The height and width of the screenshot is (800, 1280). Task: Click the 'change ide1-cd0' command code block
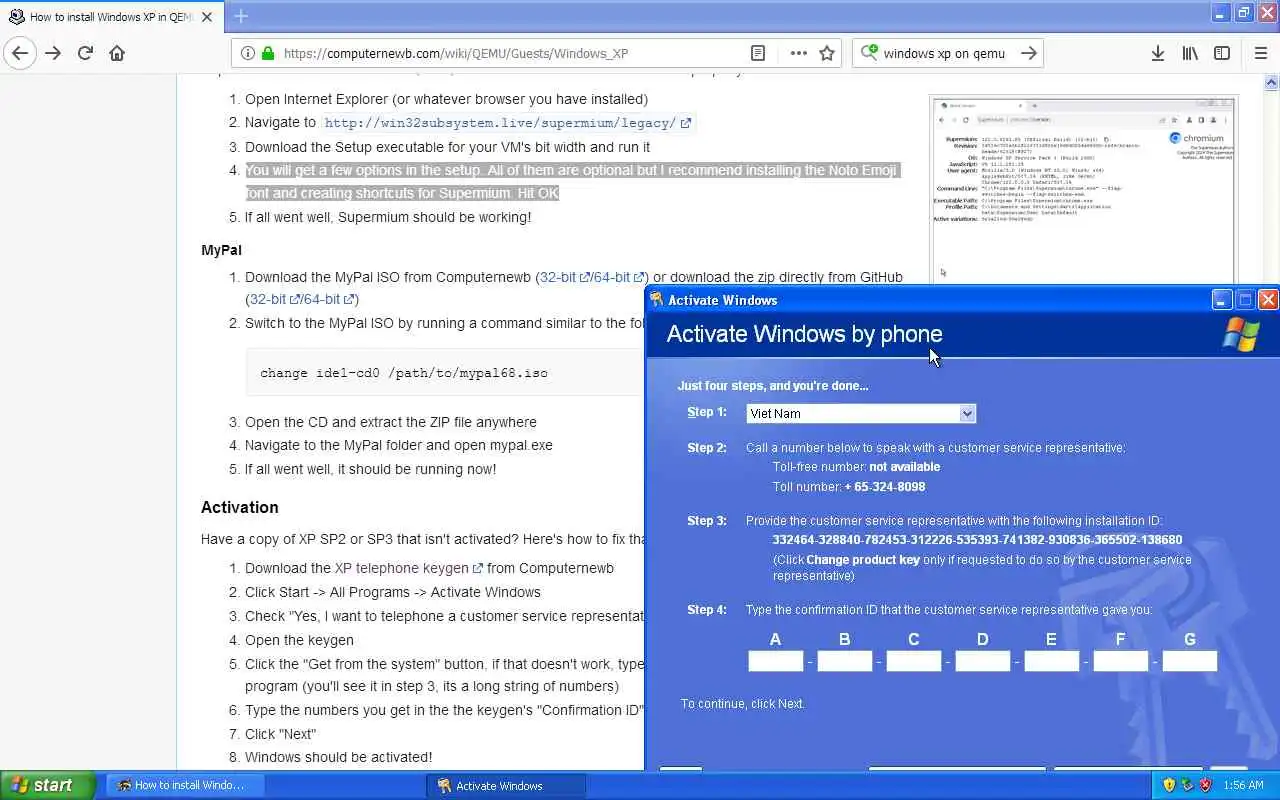[x=445, y=372]
